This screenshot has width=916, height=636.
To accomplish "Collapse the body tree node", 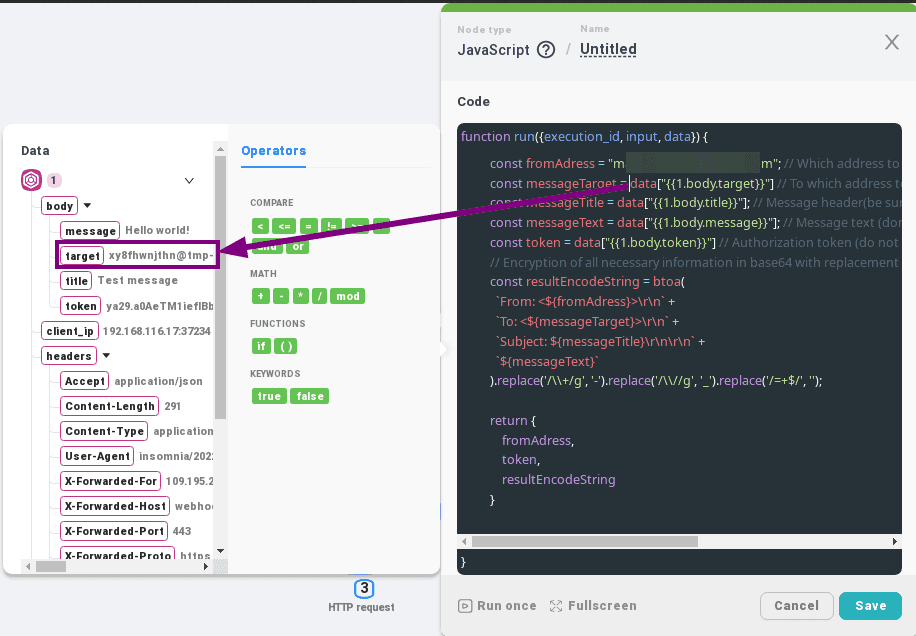I will tap(87, 206).
